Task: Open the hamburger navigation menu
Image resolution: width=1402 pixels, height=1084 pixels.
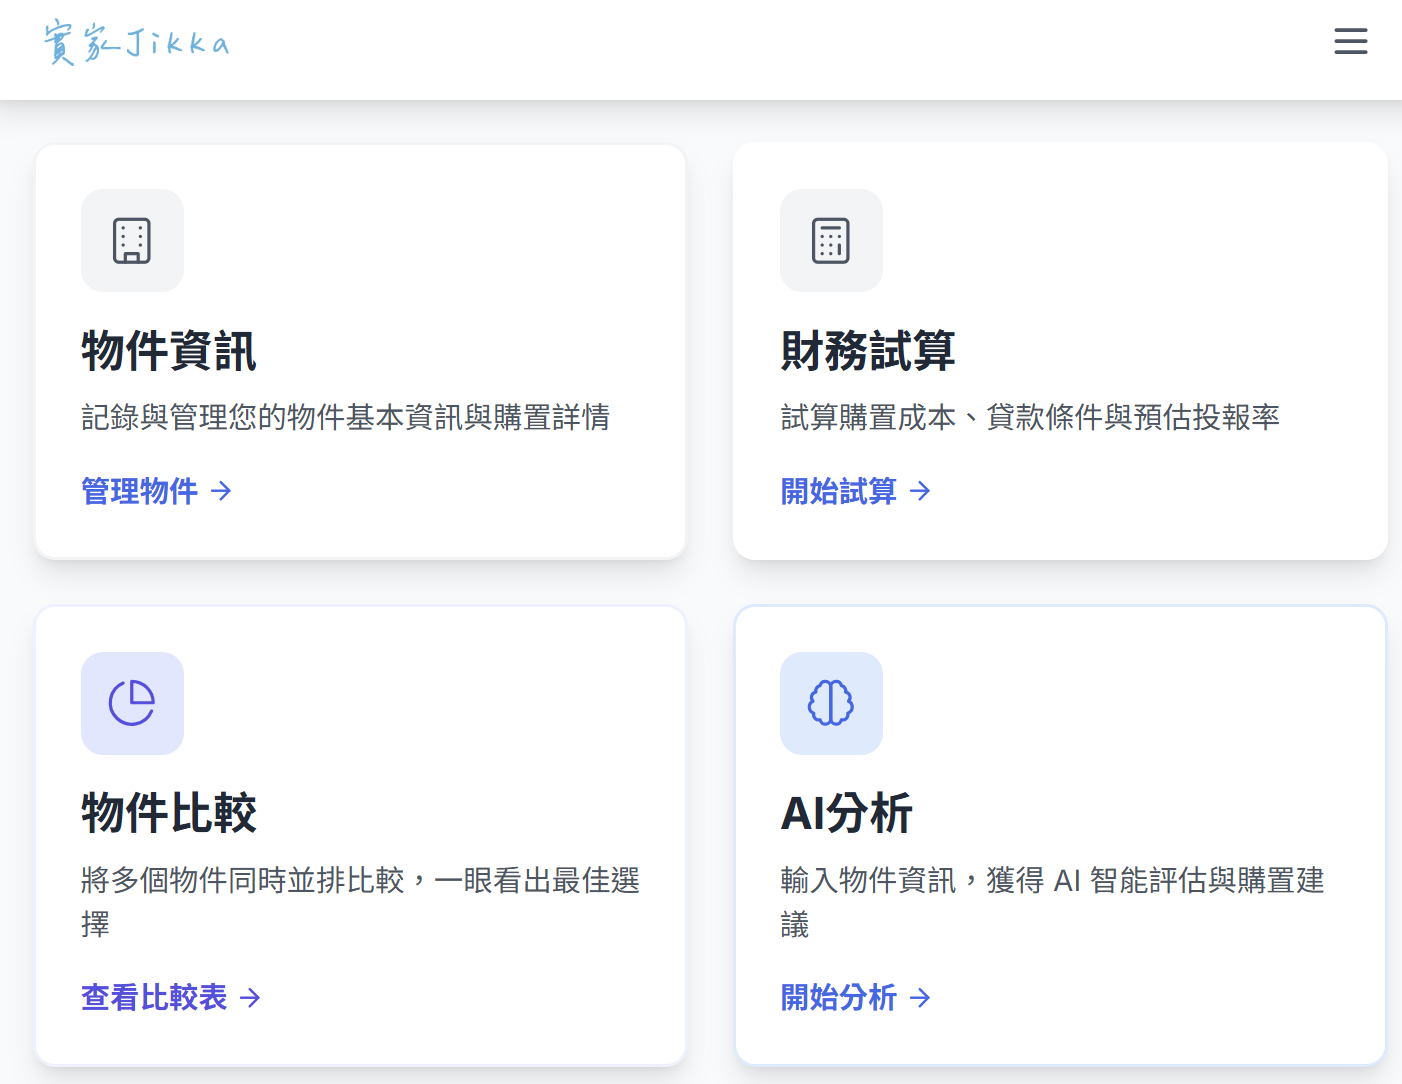Action: pos(1351,41)
